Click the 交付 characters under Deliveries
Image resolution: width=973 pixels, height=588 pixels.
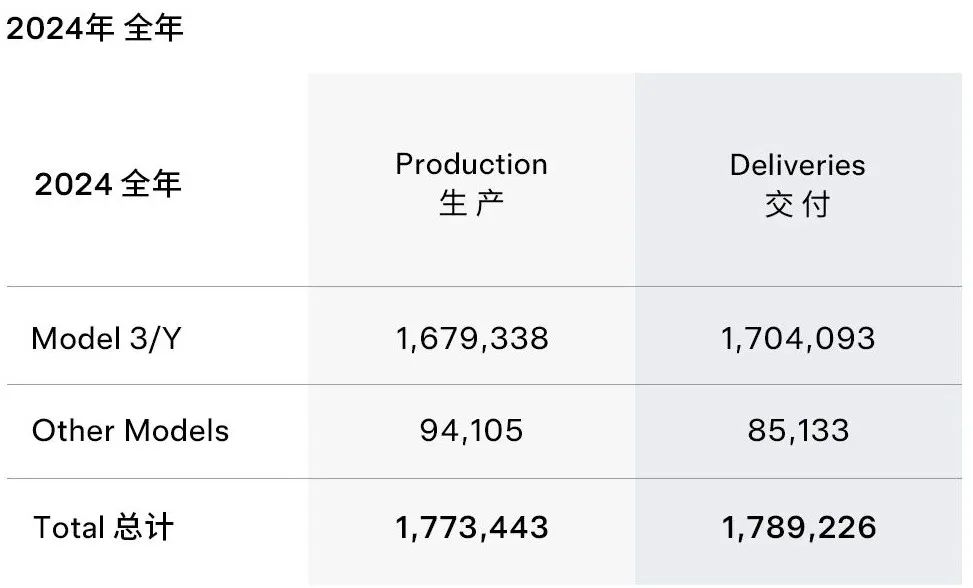(797, 204)
